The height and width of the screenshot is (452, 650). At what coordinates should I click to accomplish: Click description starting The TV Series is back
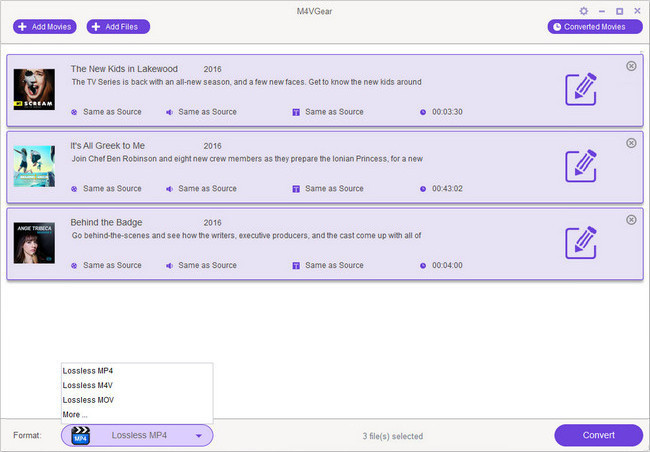246,82
